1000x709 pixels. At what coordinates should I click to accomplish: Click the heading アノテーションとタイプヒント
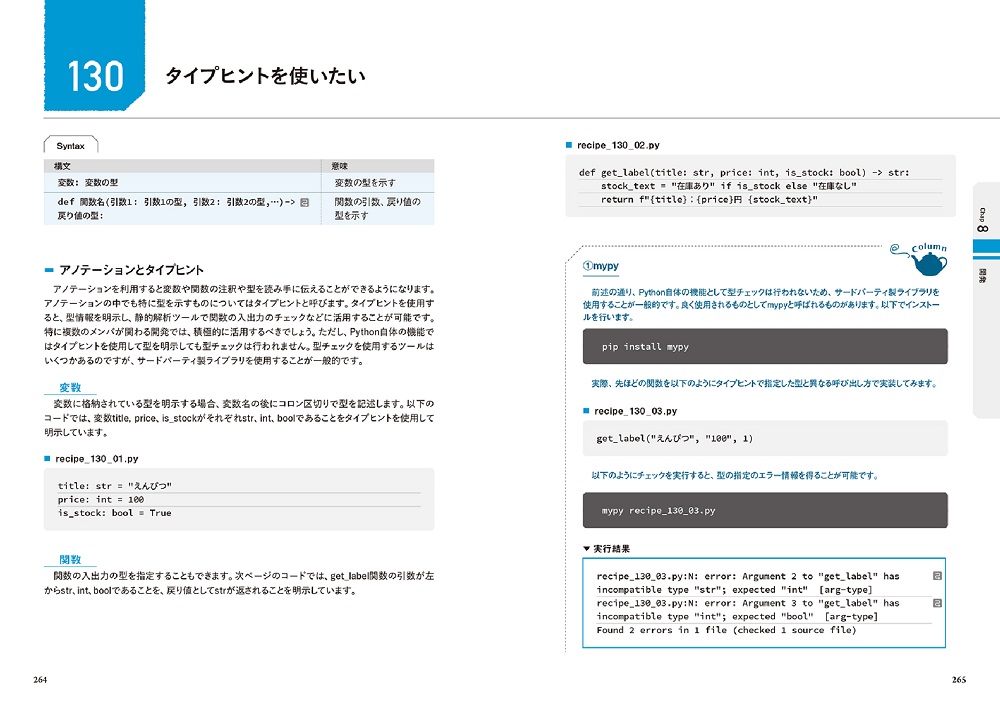coord(131,270)
